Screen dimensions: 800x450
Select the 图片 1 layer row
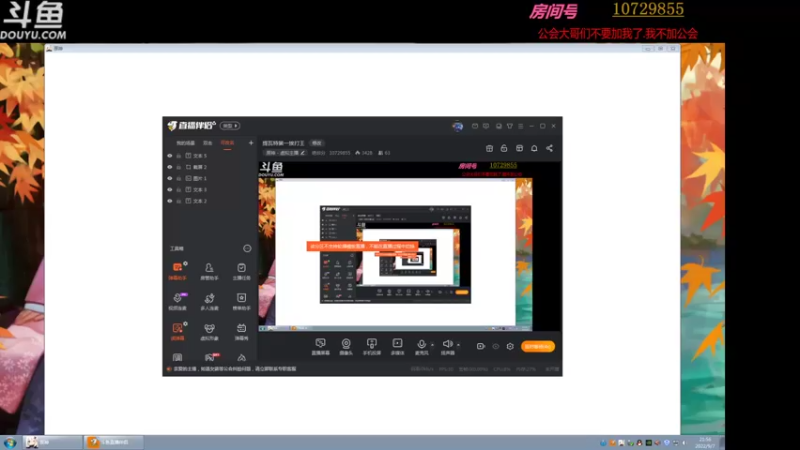[x=210, y=178]
